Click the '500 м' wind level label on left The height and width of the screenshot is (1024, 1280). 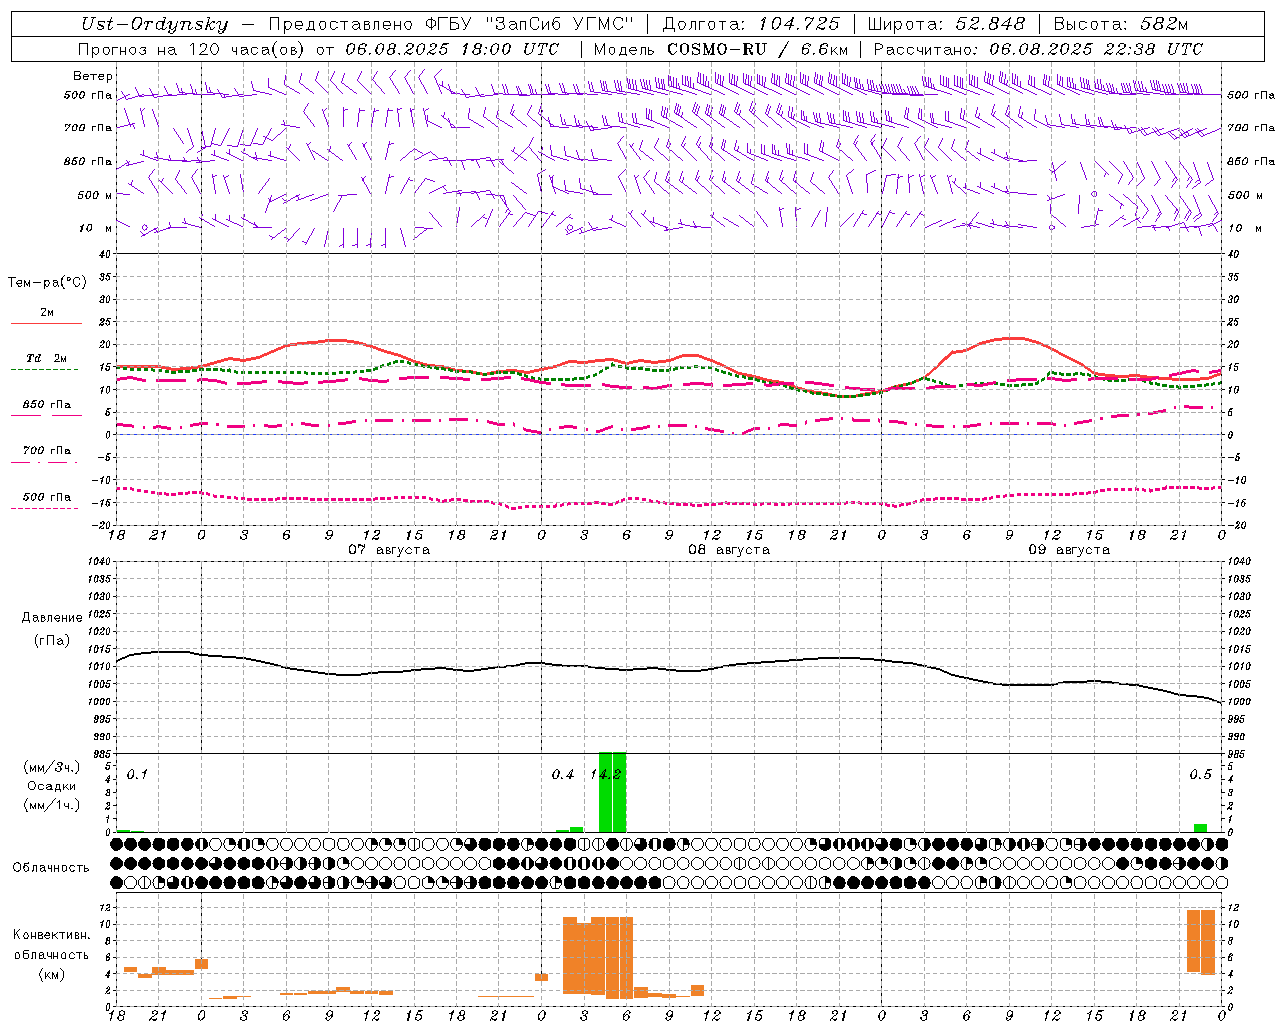point(95,195)
